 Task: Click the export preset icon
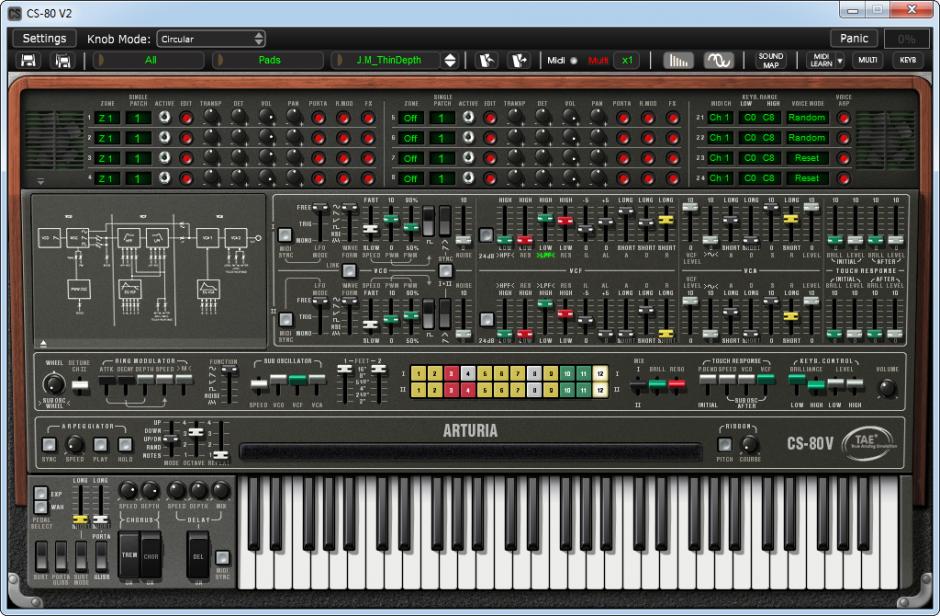519,60
